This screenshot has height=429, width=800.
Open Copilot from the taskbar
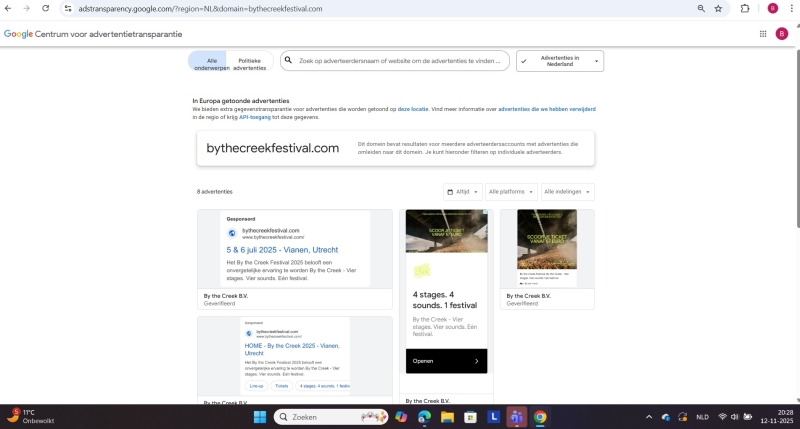click(x=401, y=417)
